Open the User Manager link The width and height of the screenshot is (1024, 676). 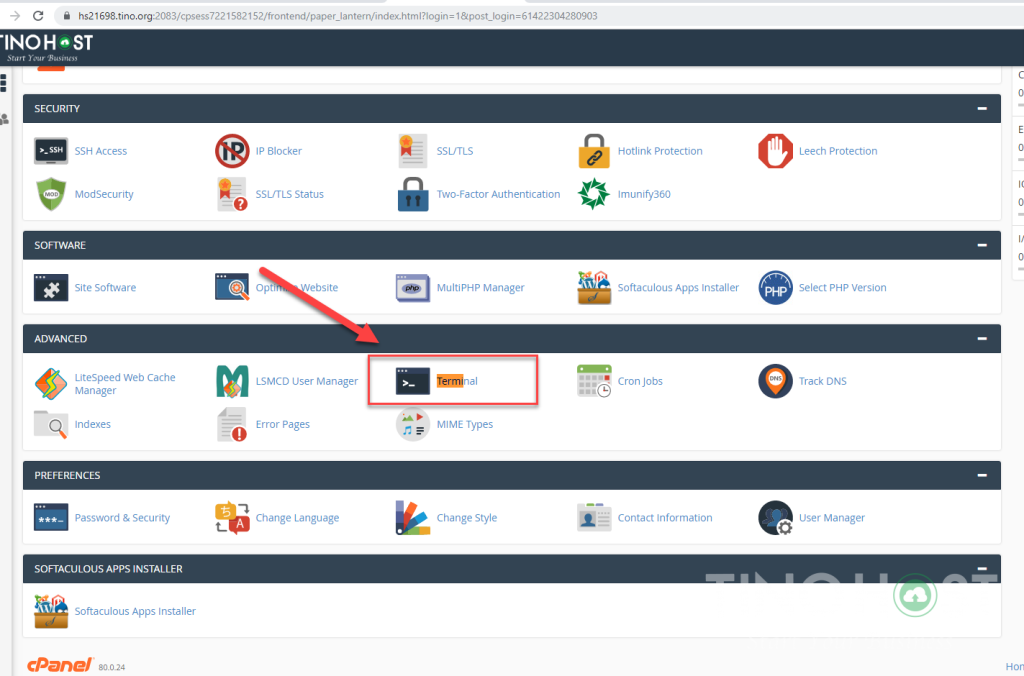(x=831, y=518)
